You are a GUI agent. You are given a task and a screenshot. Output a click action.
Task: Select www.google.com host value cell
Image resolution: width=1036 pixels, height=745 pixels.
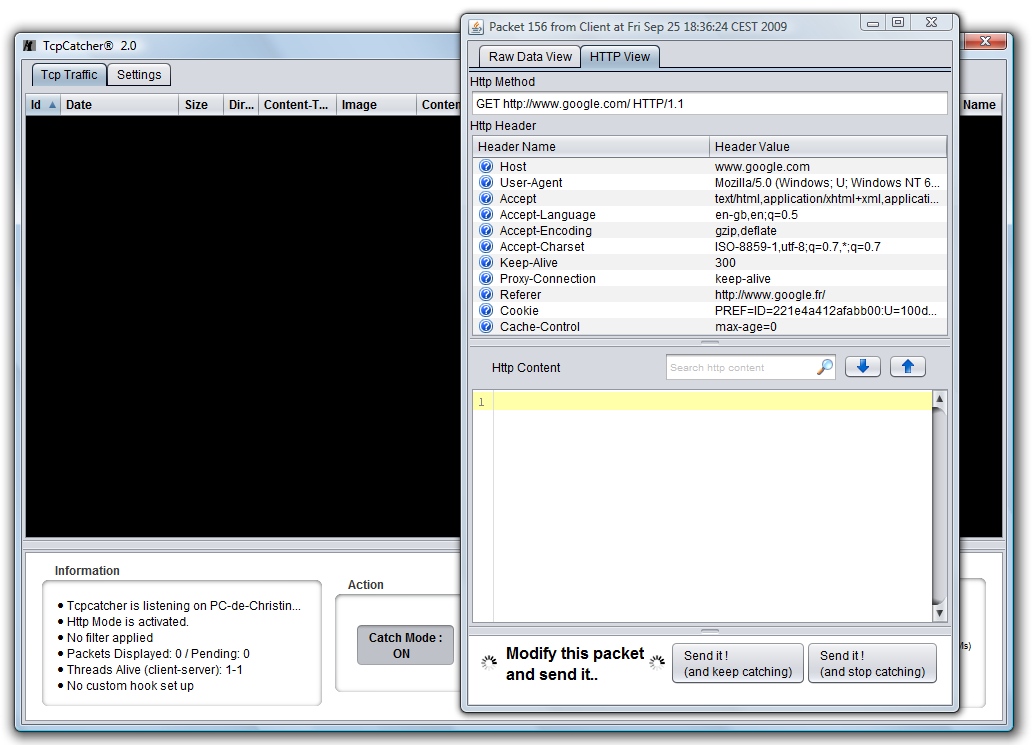[828, 166]
